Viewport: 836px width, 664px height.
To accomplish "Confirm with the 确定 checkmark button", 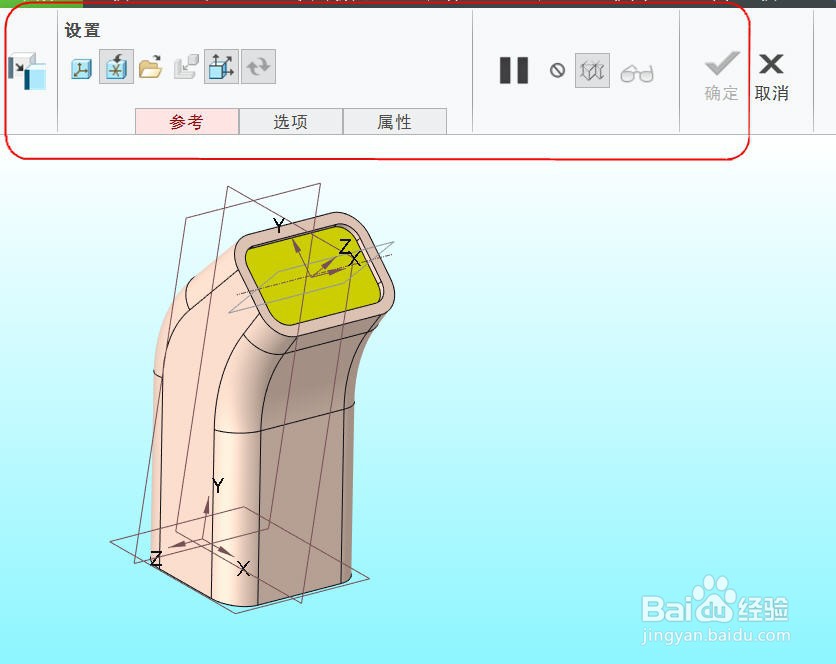I will (x=722, y=76).
